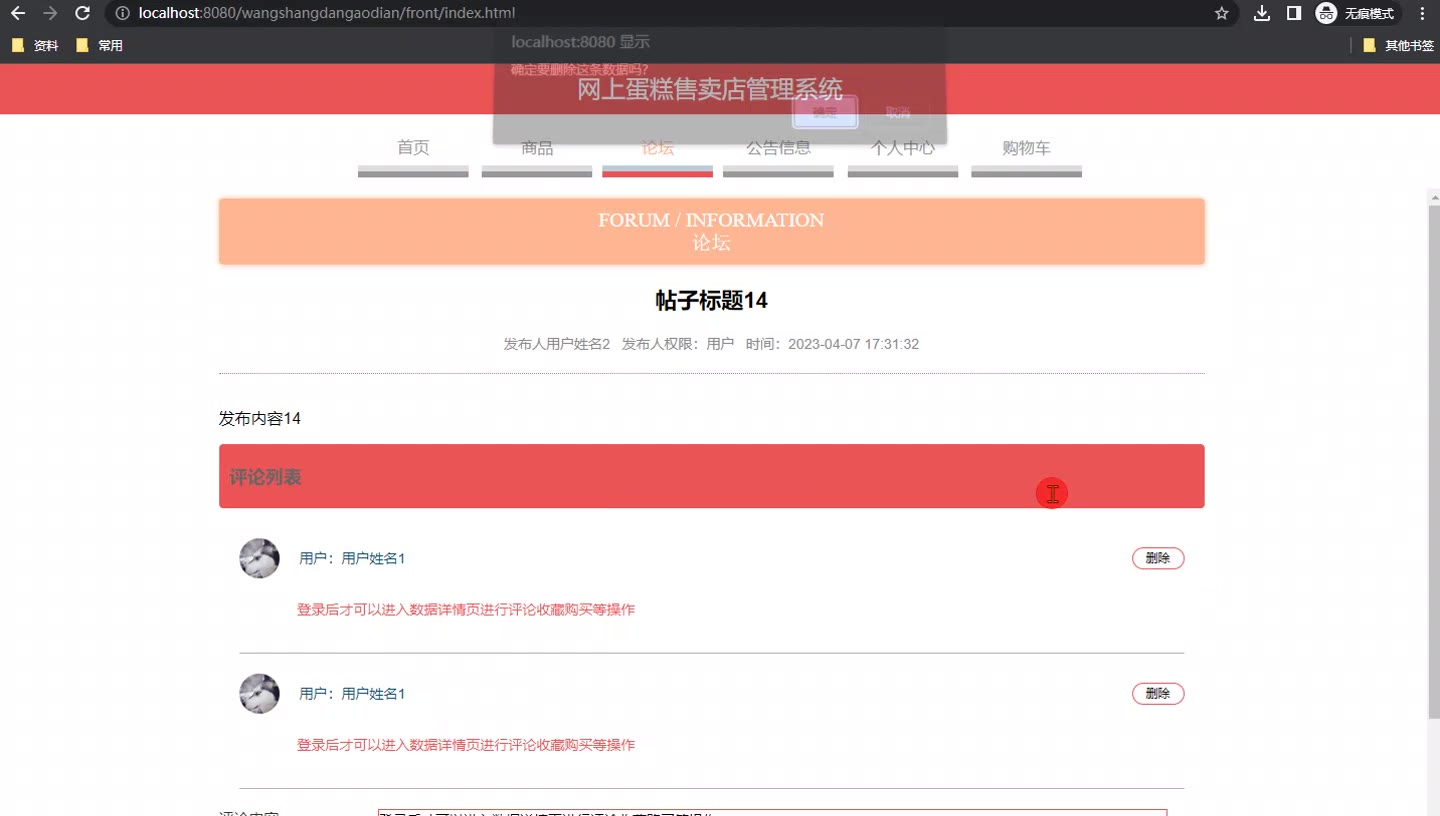The height and width of the screenshot is (816, 1440).
Task: Click the site info icon in address bar
Action: coord(122,14)
